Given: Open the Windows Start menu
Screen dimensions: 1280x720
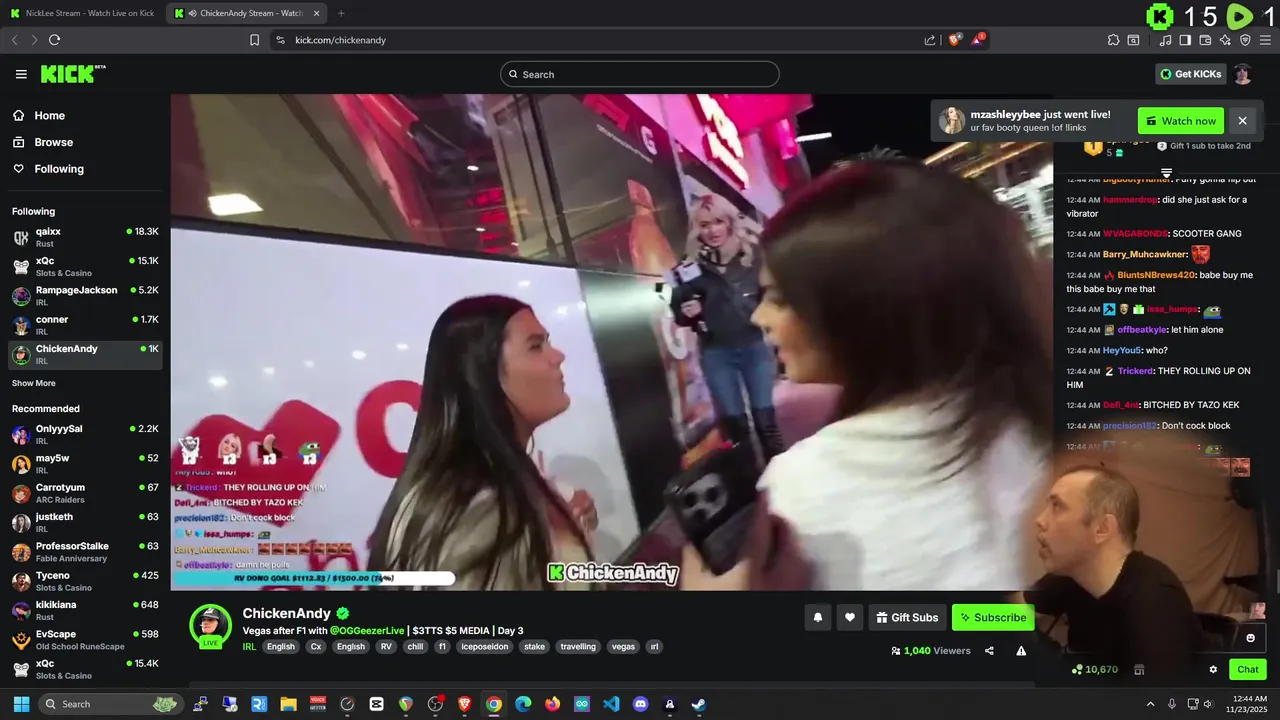Looking at the screenshot, I should [x=21, y=704].
